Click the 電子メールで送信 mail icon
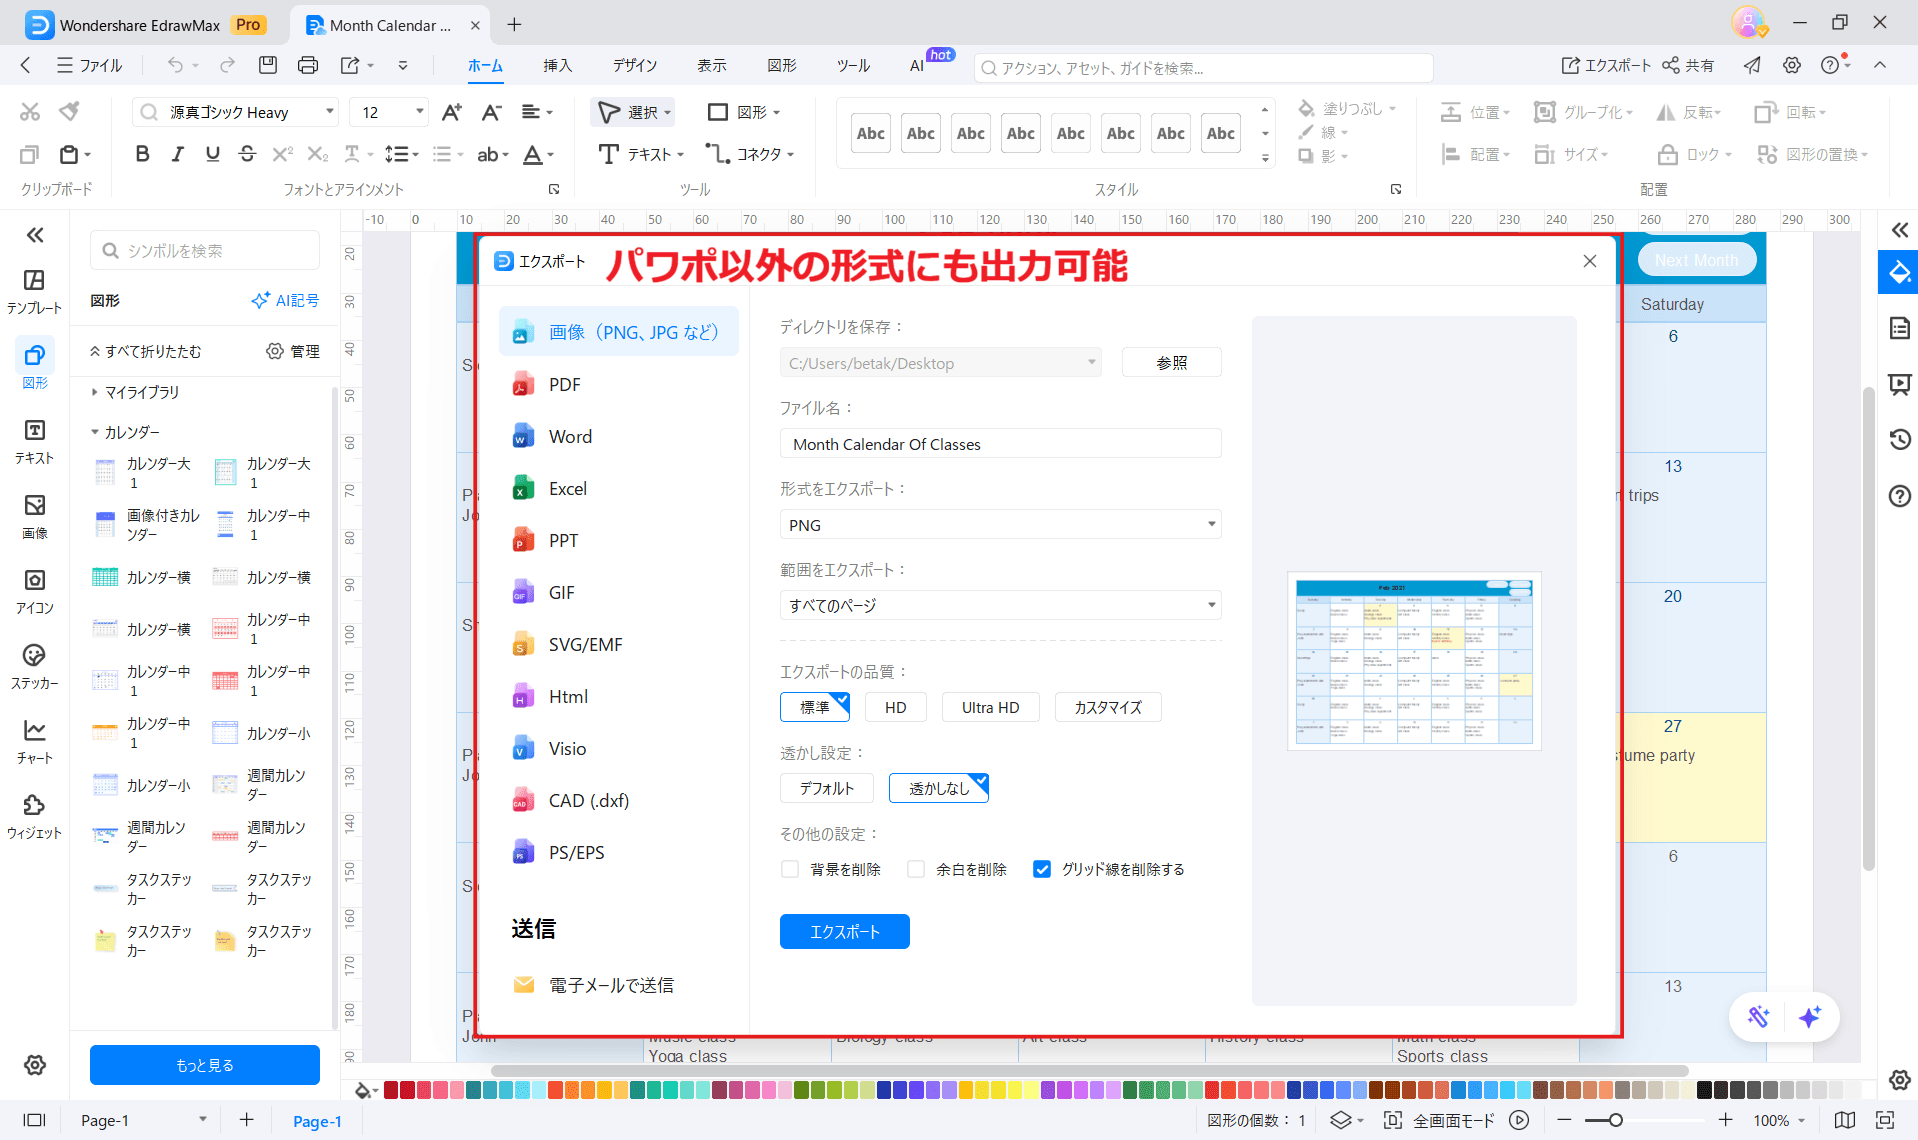 coord(524,984)
